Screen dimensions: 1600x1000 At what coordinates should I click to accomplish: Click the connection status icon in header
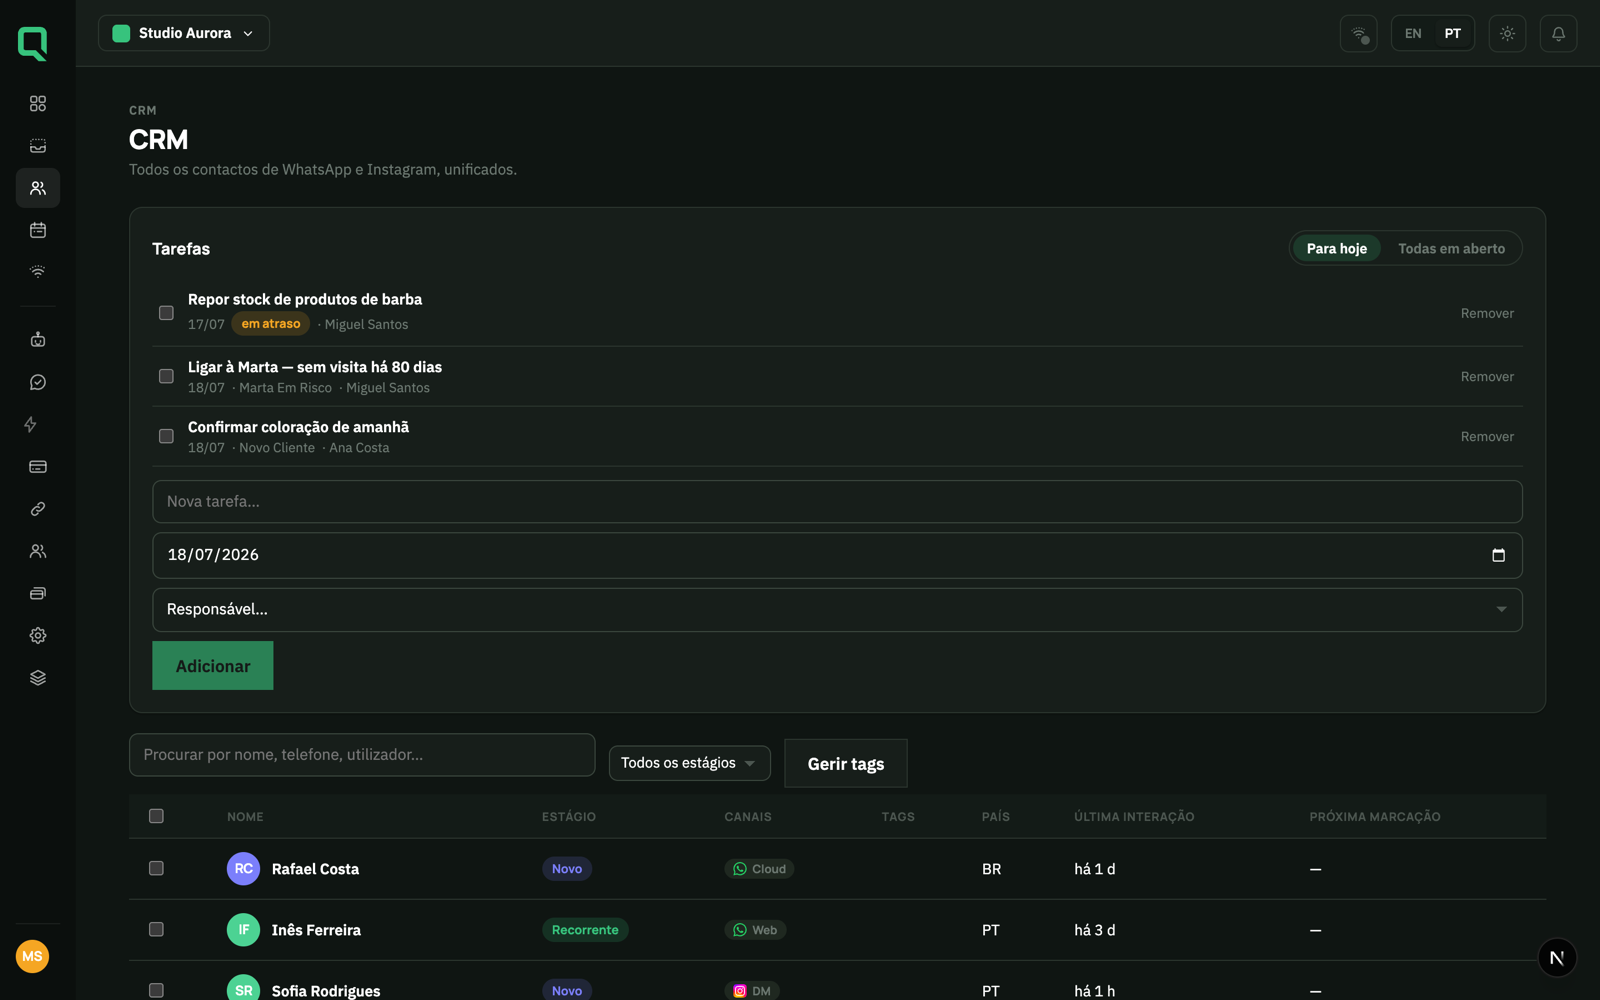pyautogui.click(x=1359, y=33)
